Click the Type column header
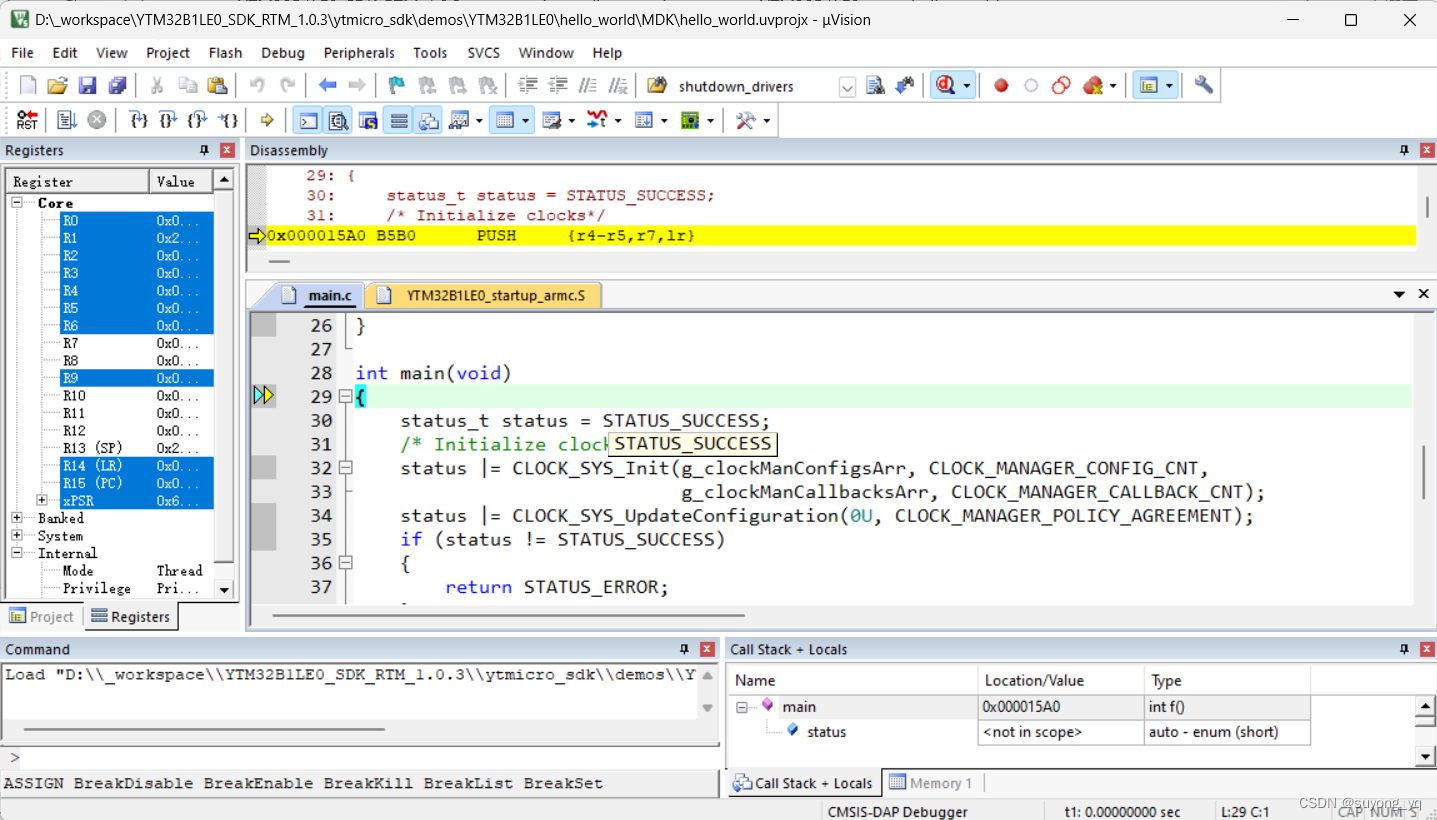Image resolution: width=1437 pixels, height=820 pixels. 1227,680
